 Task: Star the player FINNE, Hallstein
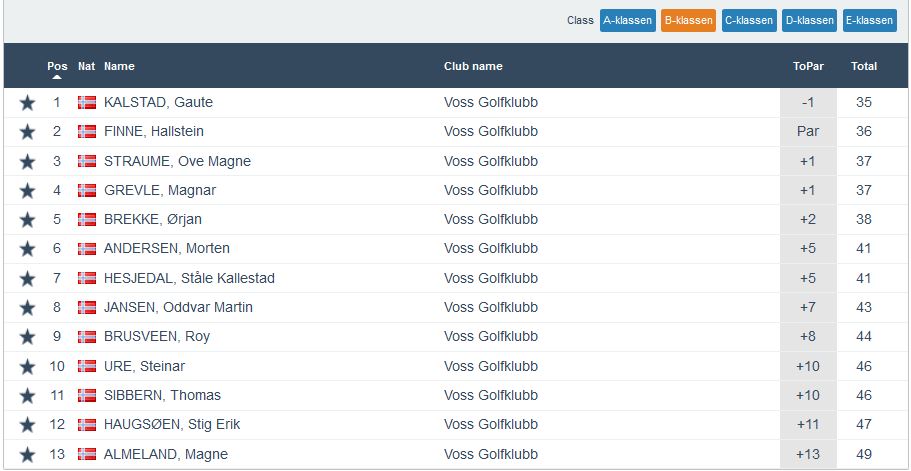click(27, 132)
